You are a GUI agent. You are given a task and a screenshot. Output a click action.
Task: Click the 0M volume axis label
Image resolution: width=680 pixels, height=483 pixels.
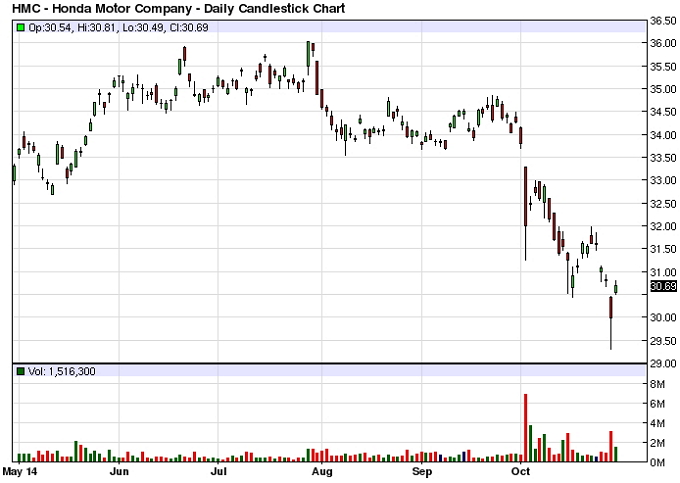pos(657,463)
